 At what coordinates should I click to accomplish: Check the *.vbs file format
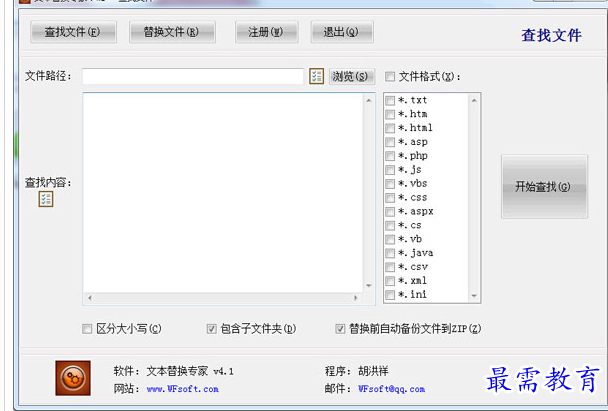[390, 184]
